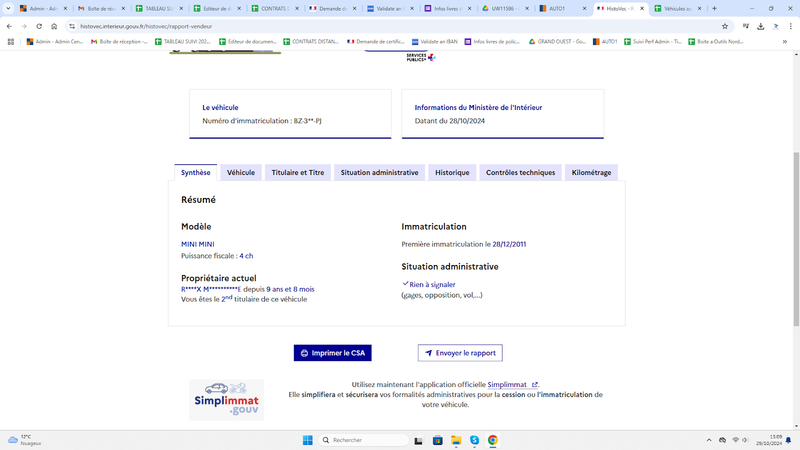Open the browser home page icon
The width and height of the screenshot is (800, 450).
pyautogui.click(x=54, y=26)
